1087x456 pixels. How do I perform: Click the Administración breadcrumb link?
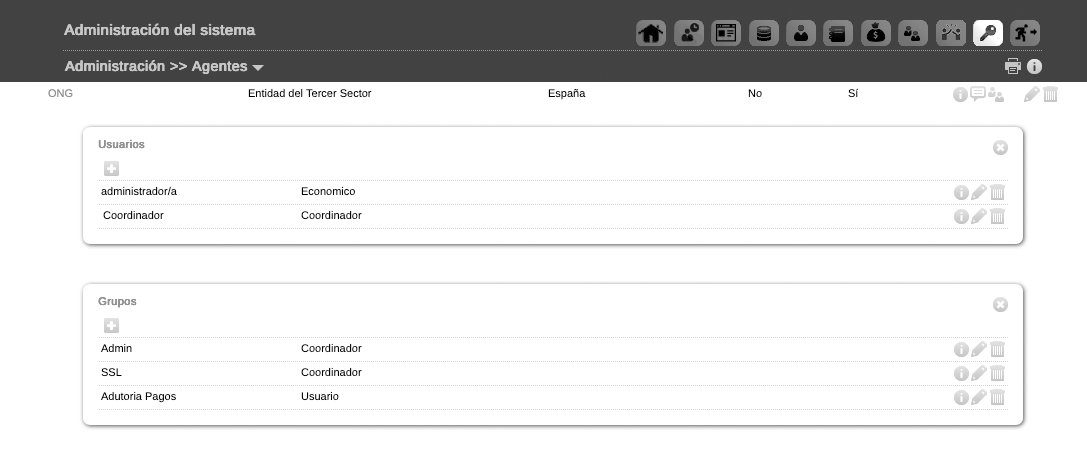click(x=114, y=67)
